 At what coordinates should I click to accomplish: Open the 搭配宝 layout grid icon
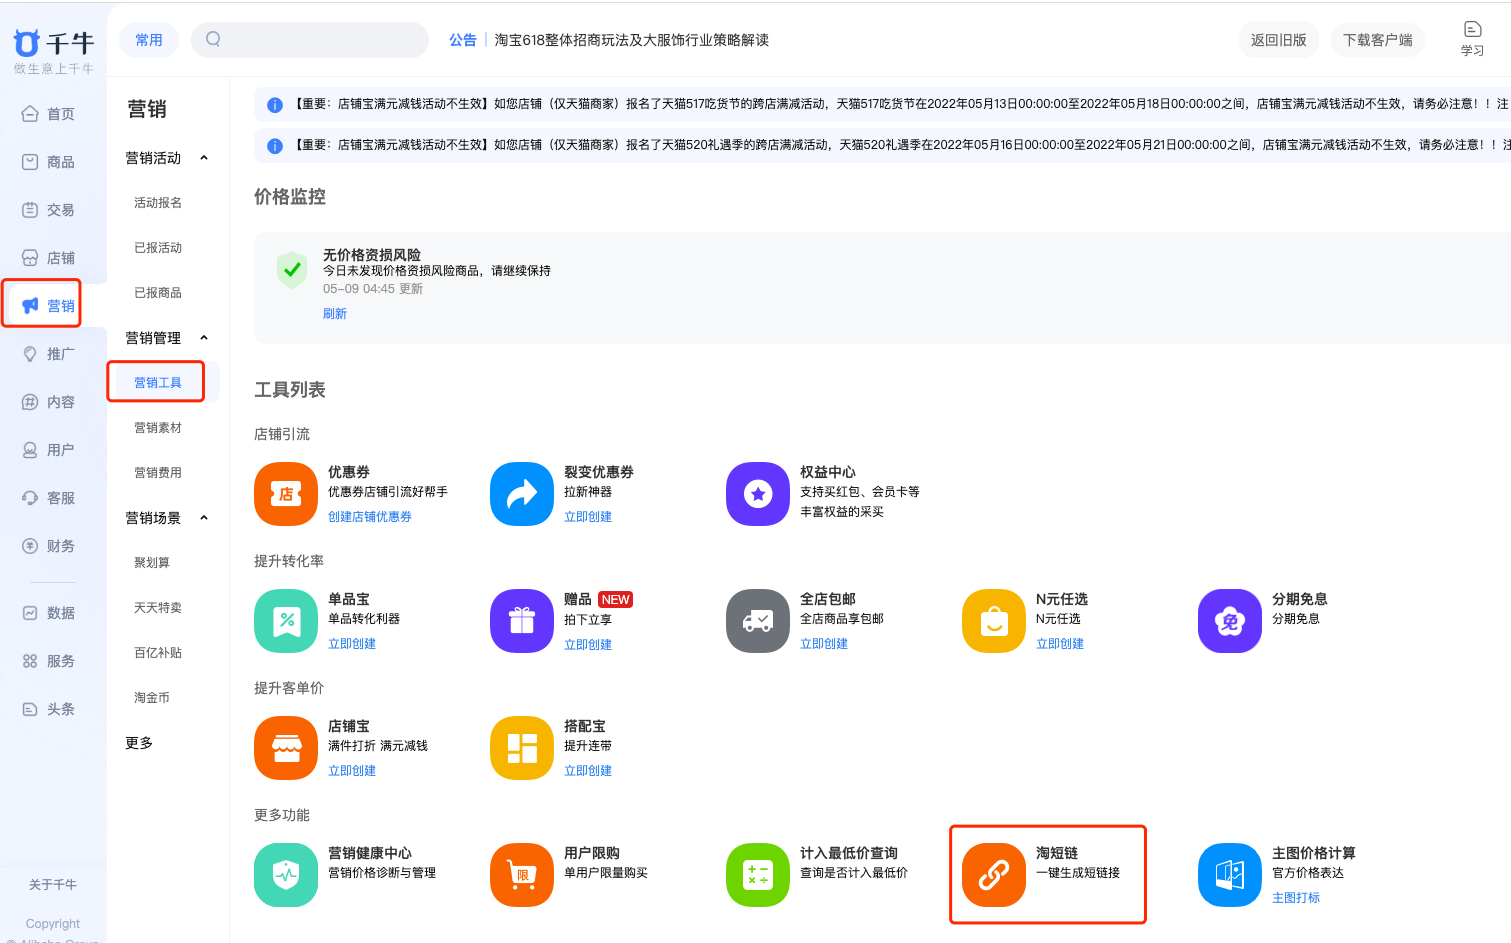click(x=522, y=748)
